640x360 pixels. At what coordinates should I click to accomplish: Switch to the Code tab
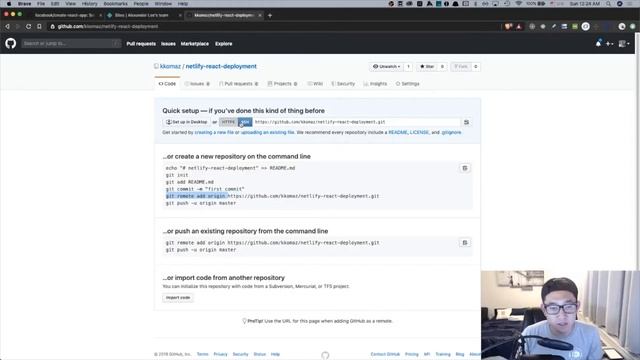[x=167, y=84]
